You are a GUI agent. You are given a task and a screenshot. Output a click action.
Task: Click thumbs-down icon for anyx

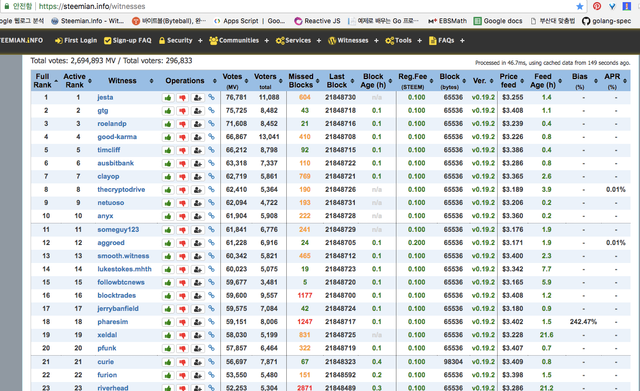[182, 216]
